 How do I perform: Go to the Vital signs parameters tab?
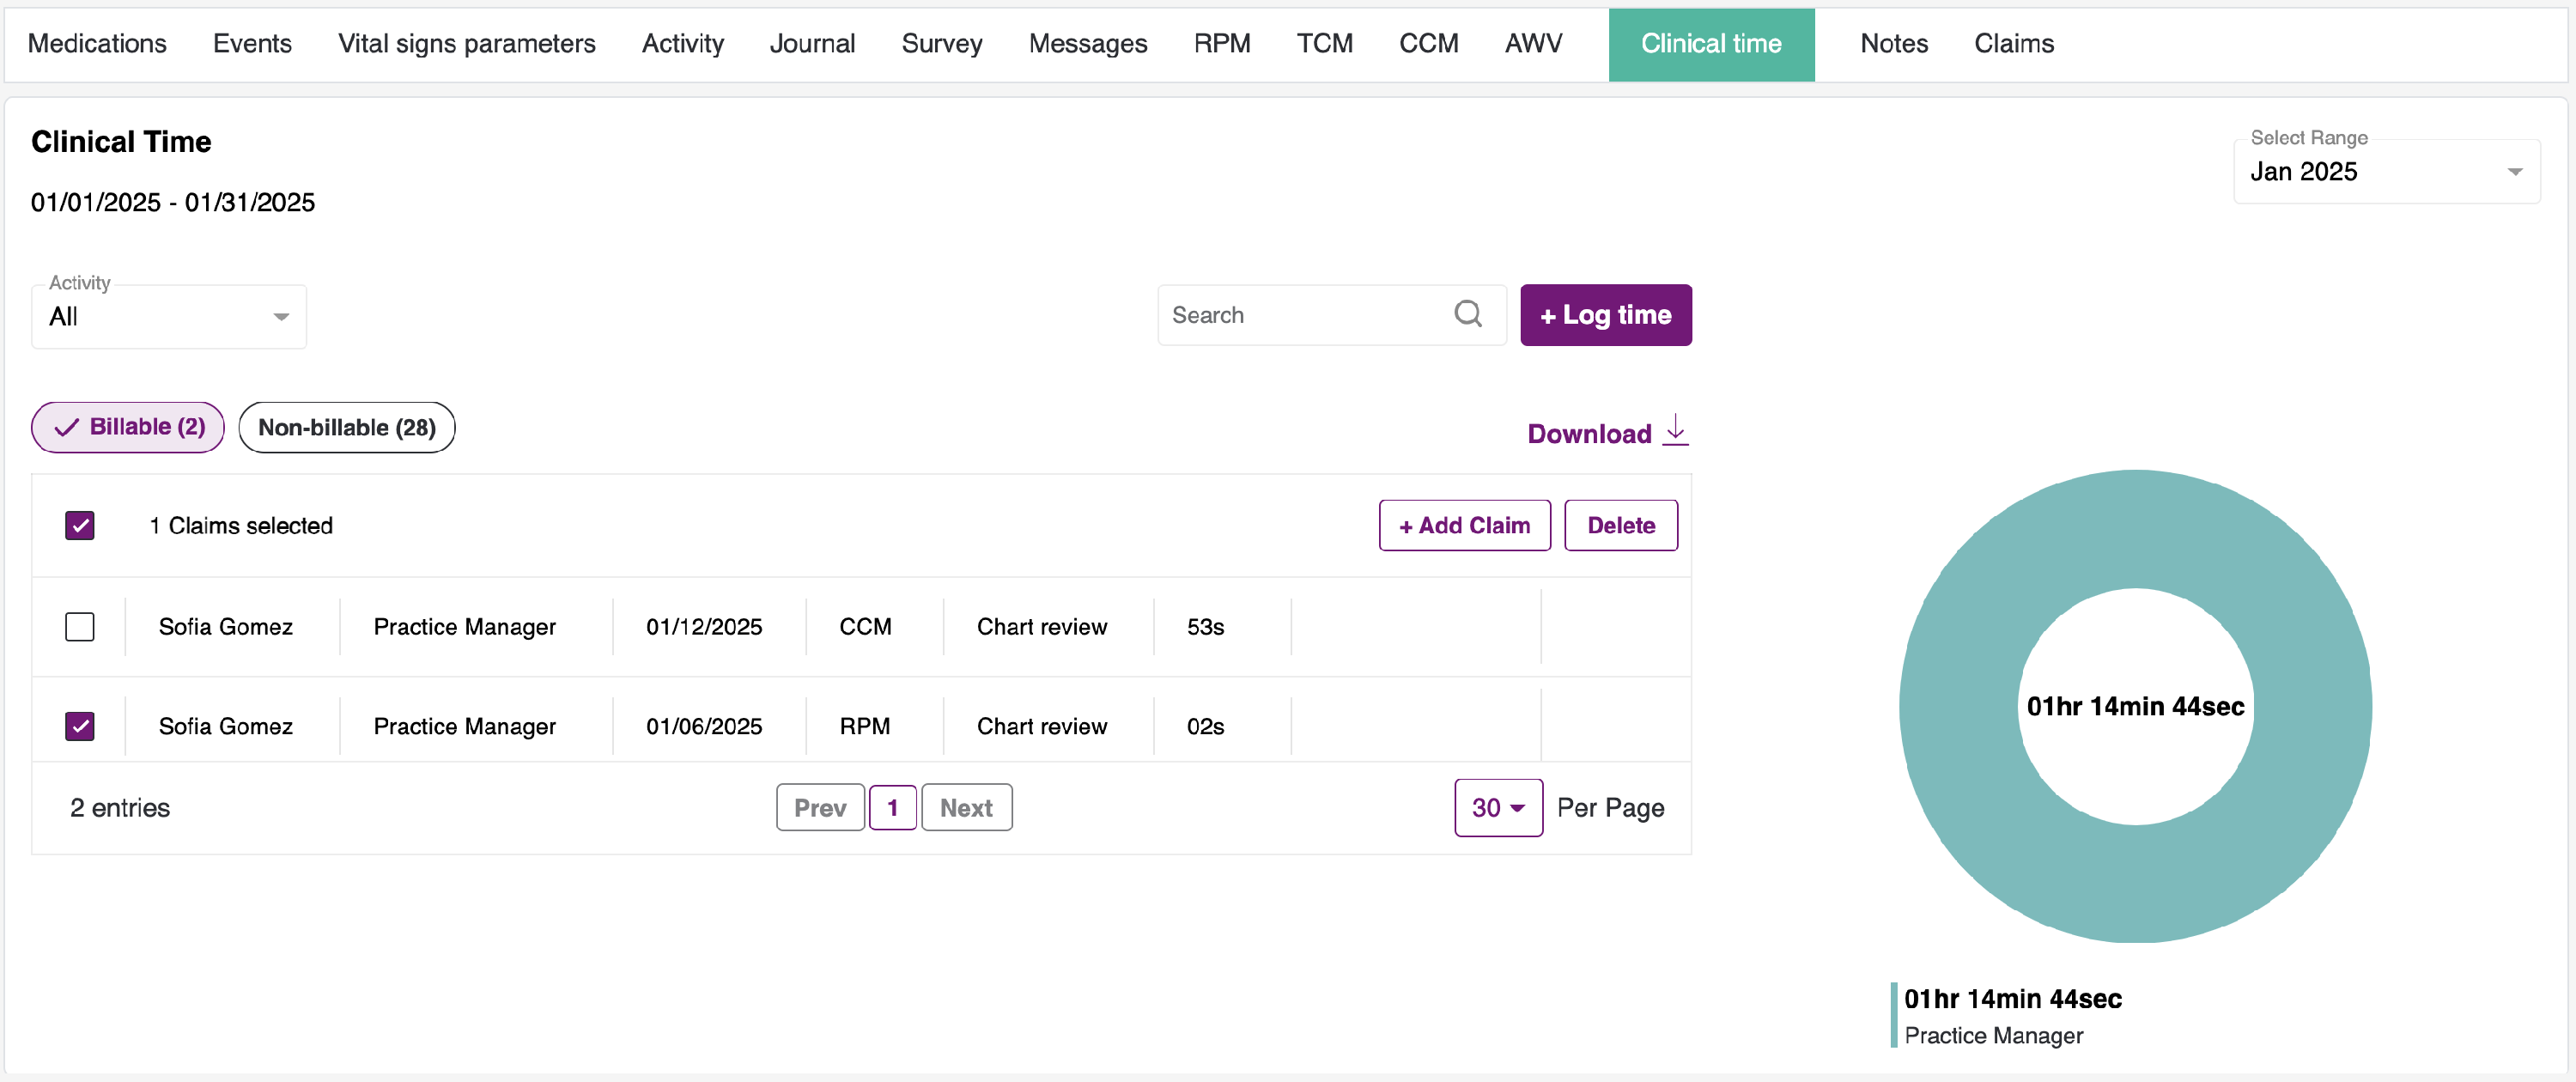coord(466,43)
